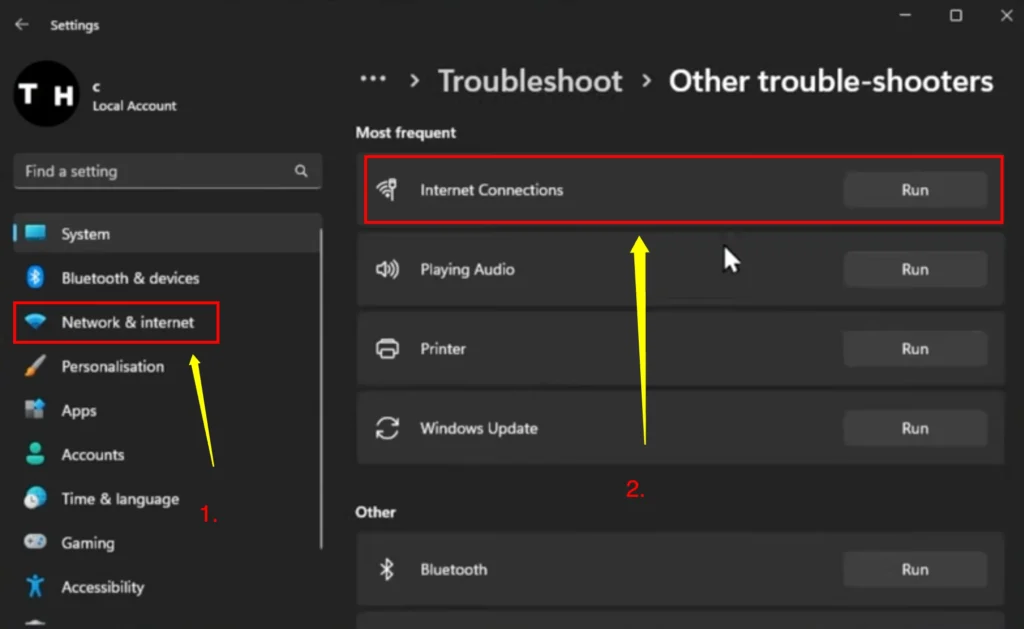Click the back arrow in Settings header

pos(22,25)
